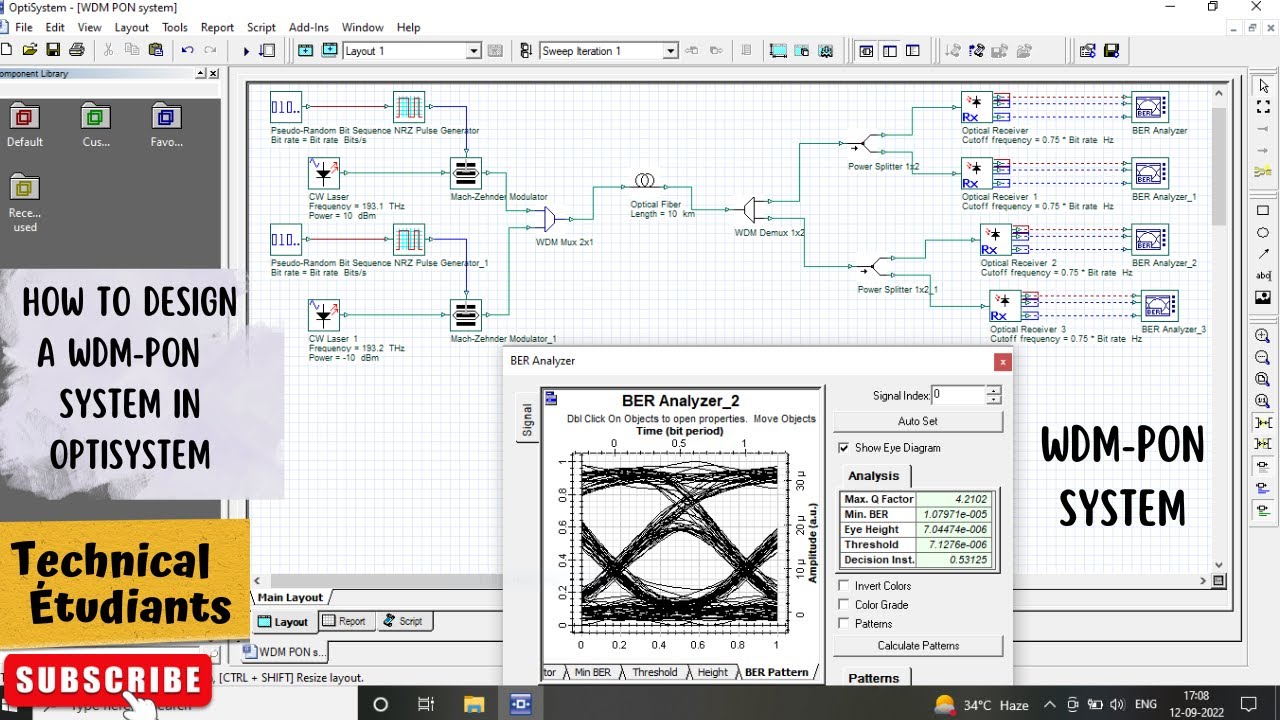Click the layout horizontal scrollbar
Image resolution: width=1280 pixels, height=720 pixels.
click(730, 581)
